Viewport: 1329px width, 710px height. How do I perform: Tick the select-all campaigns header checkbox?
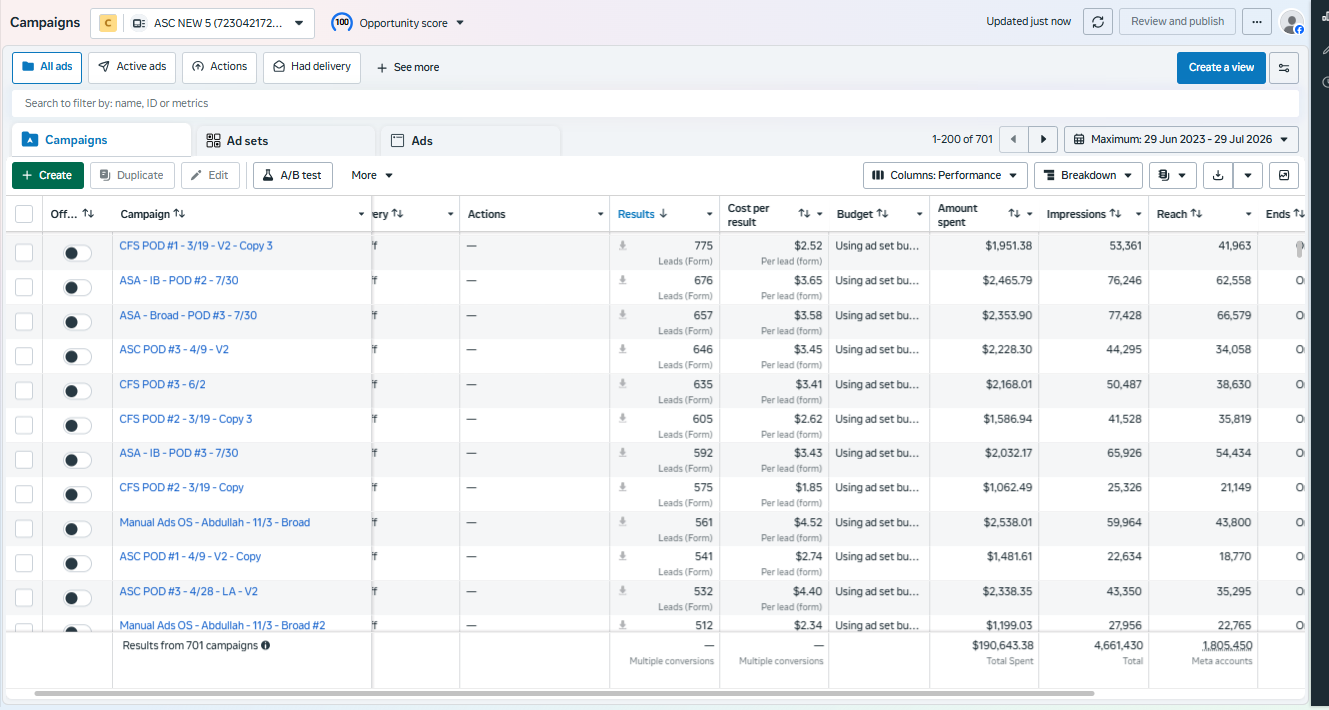pyautogui.click(x=24, y=214)
